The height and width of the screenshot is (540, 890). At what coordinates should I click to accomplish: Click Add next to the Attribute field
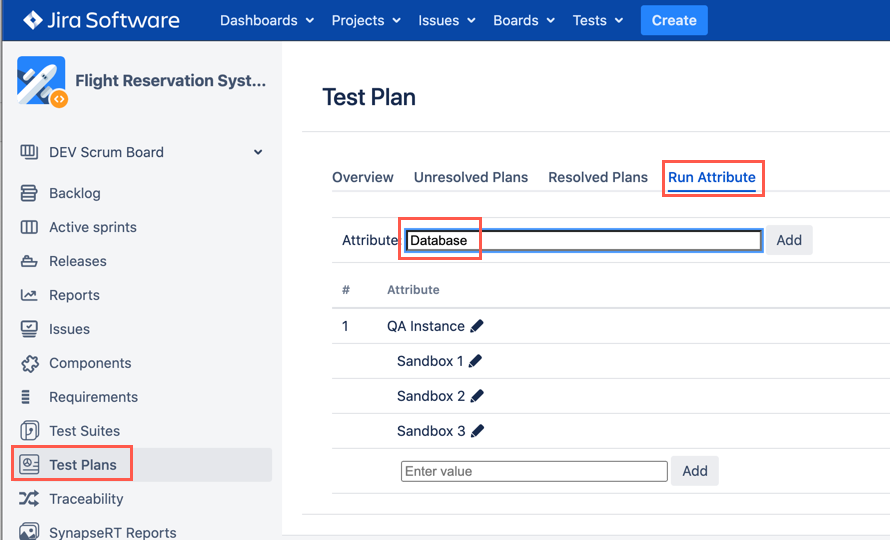789,240
